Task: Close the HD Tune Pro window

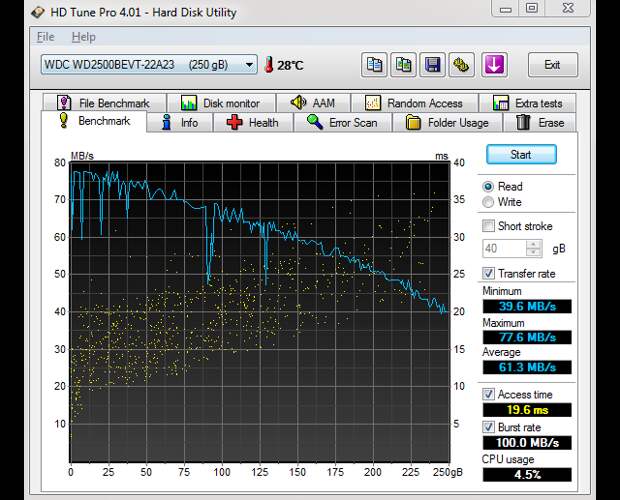Action: point(568,8)
